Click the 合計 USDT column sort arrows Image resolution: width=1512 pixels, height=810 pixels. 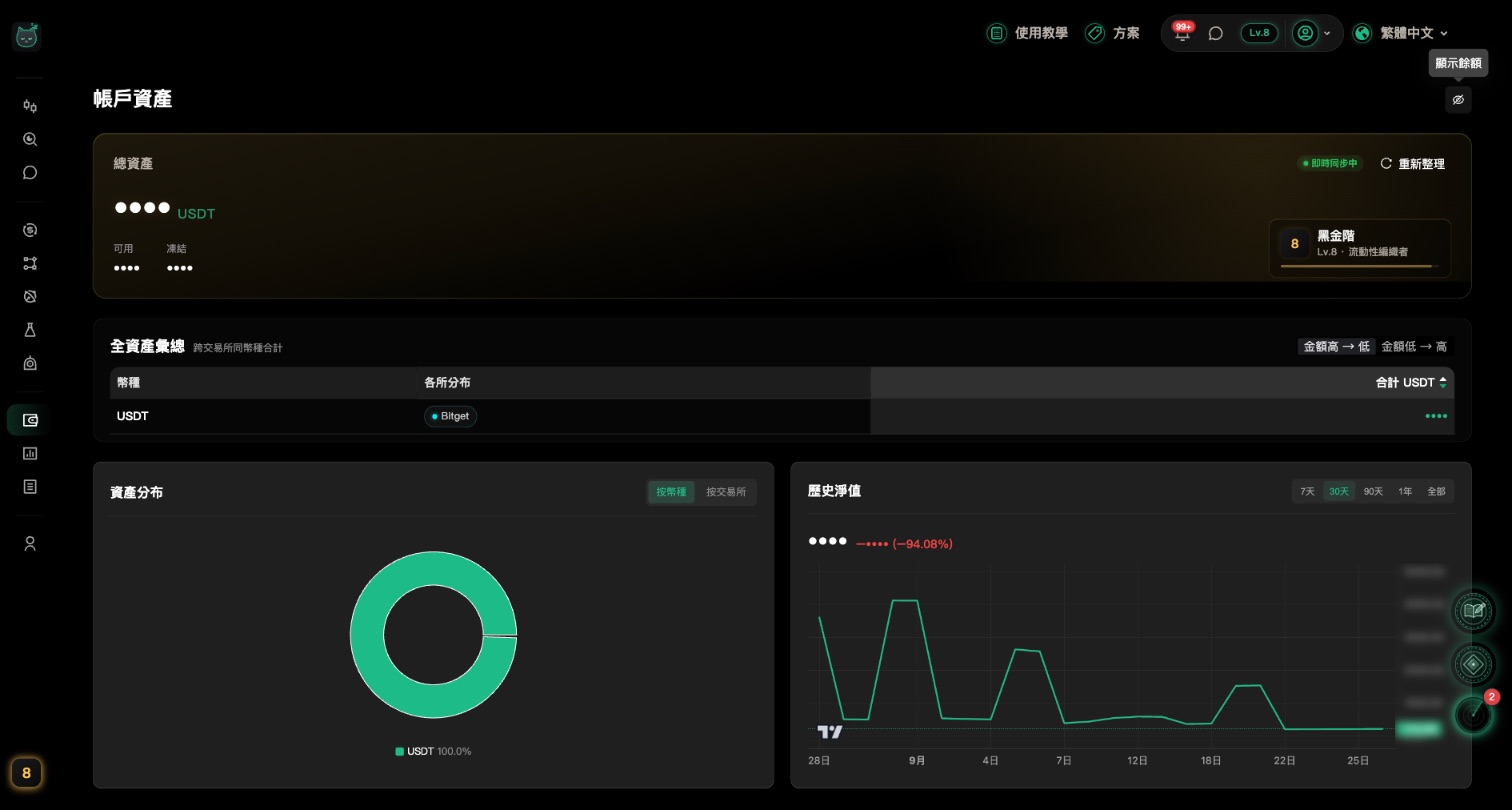click(1443, 383)
